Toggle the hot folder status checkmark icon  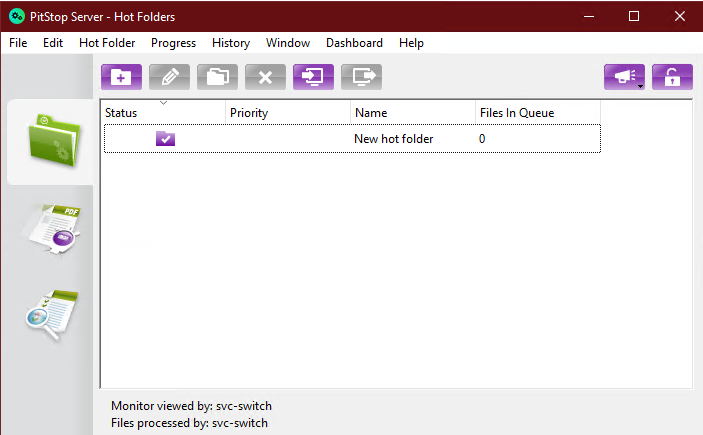pos(165,139)
